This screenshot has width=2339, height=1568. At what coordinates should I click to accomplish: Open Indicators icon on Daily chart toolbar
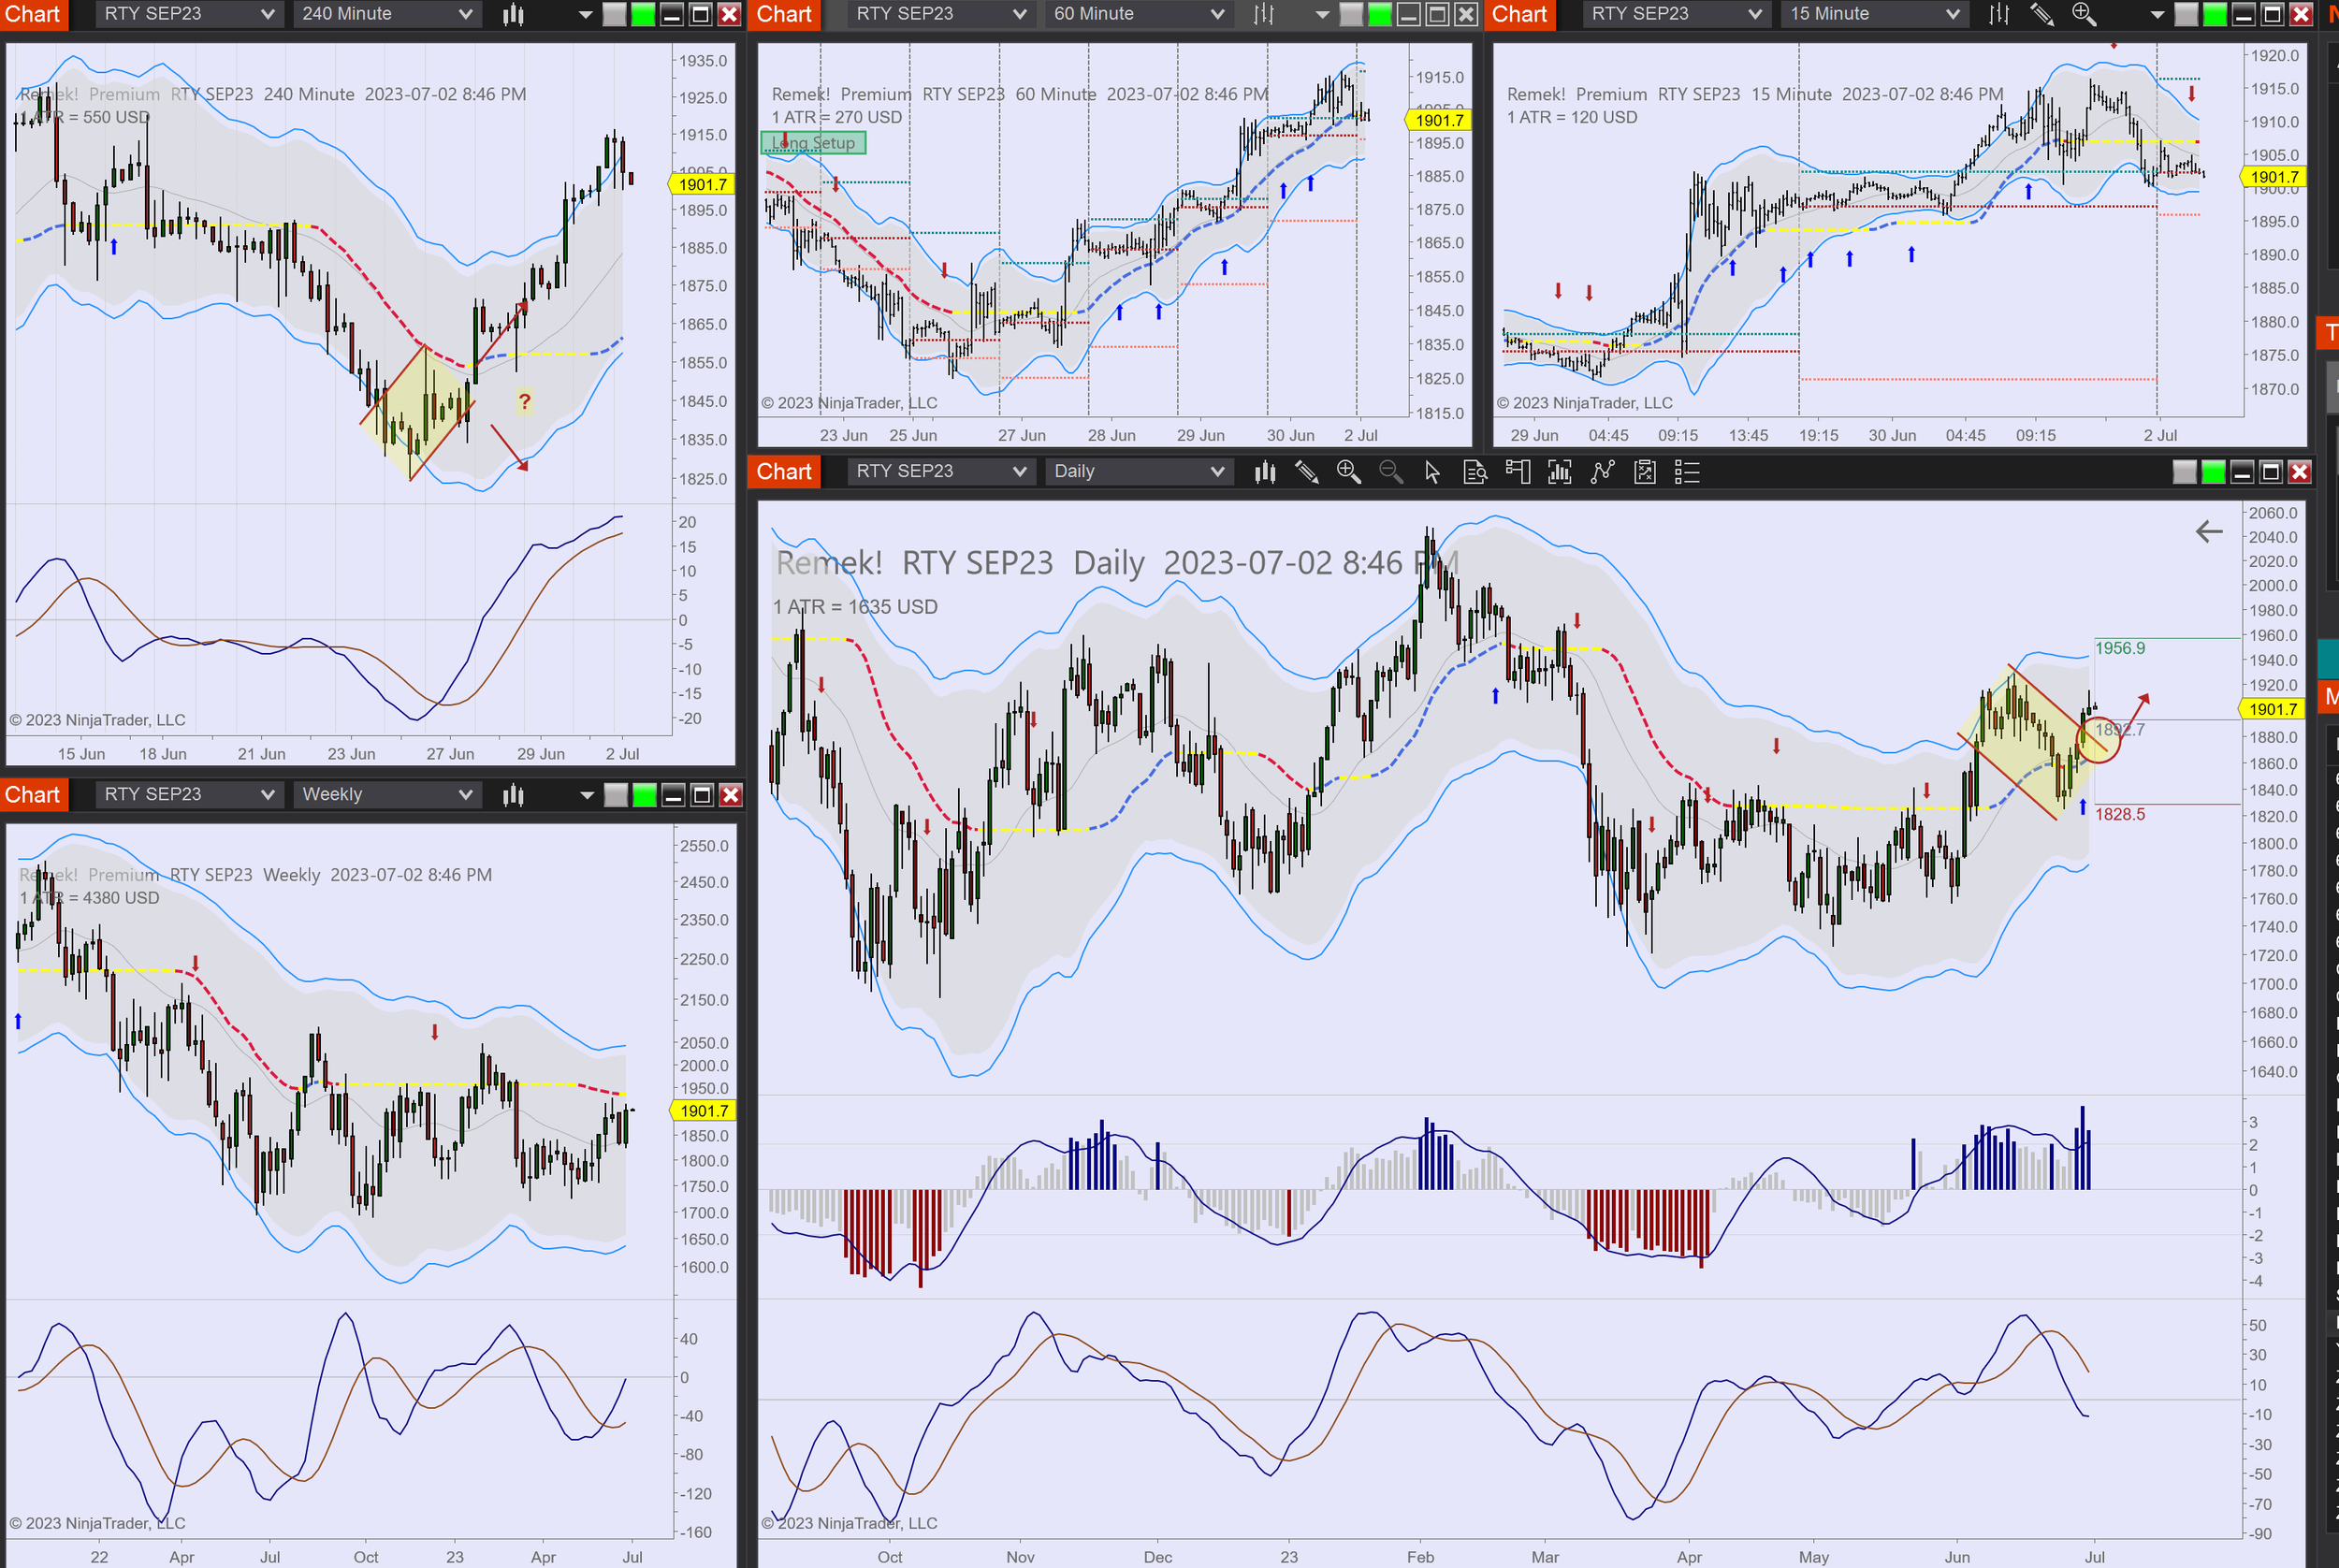(1602, 472)
